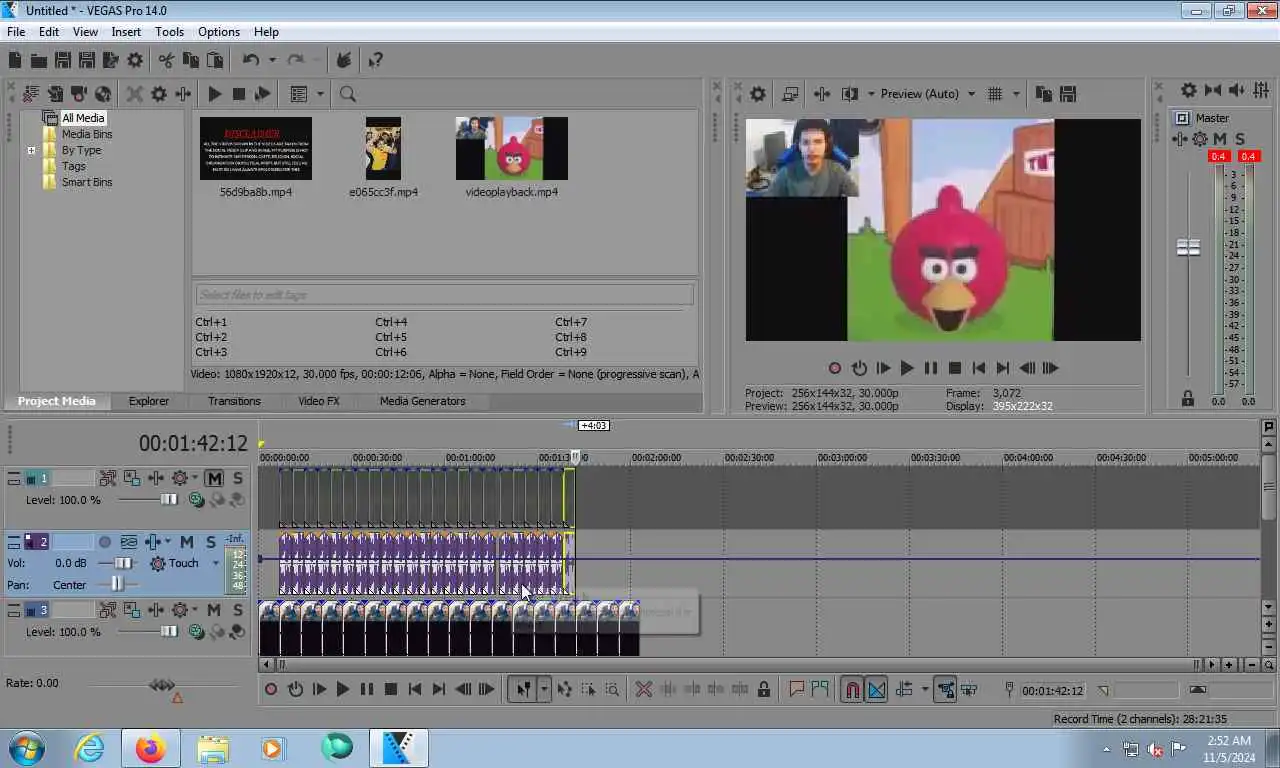The width and height of the screenshot is (1280, 768).
Task: Mute video track 1
Action: (x=214, y=479)
